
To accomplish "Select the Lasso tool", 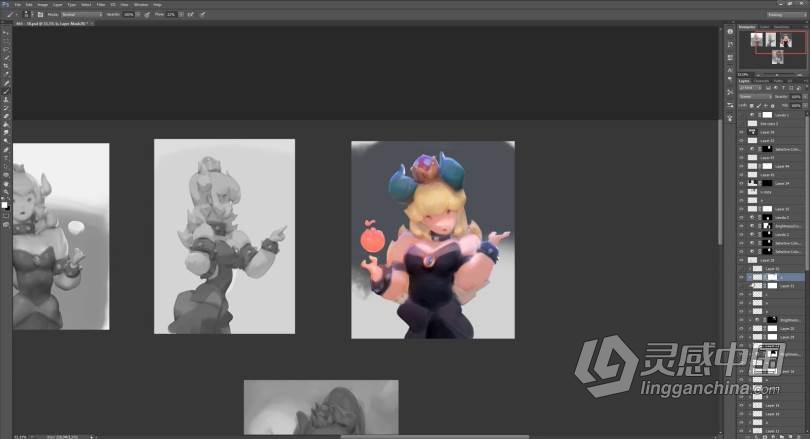I will [x=6, y=49].
